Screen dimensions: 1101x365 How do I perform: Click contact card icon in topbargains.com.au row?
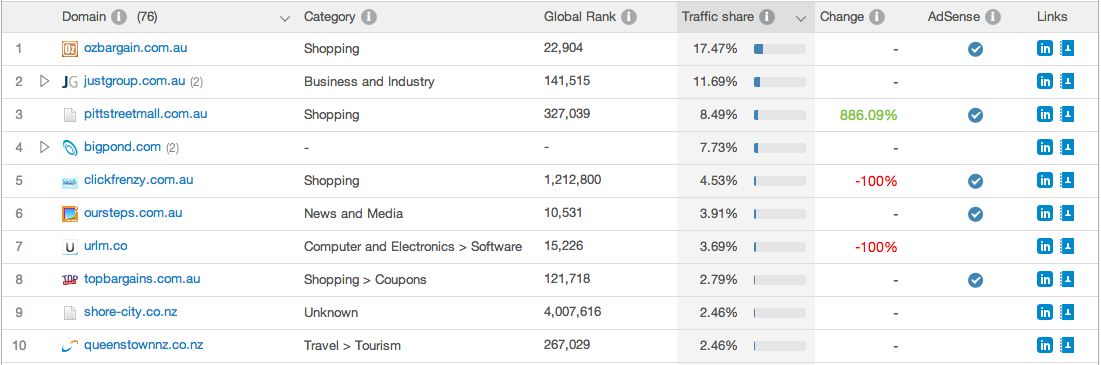click(1067, 279)
